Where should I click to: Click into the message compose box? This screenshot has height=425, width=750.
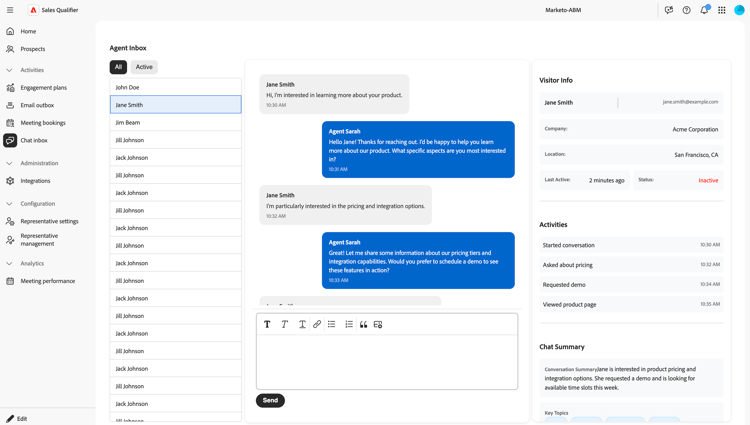pos(387,362)
